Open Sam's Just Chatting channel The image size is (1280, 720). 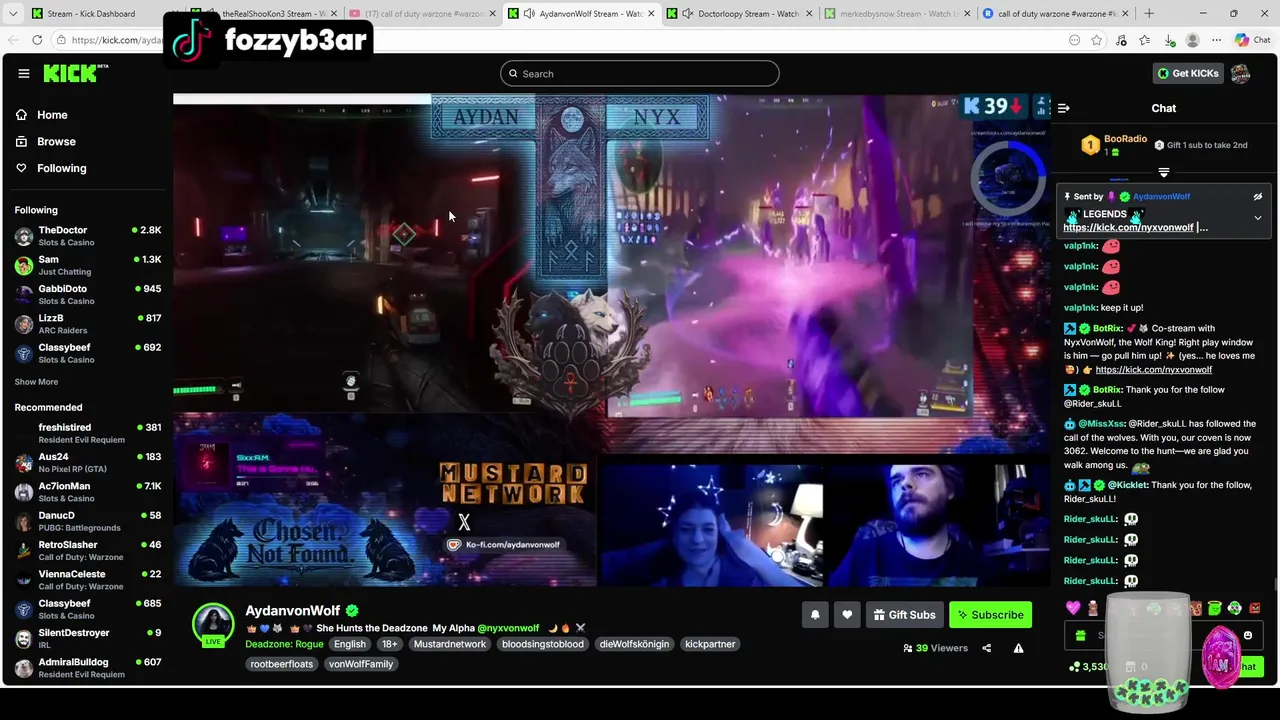(87, 265)
